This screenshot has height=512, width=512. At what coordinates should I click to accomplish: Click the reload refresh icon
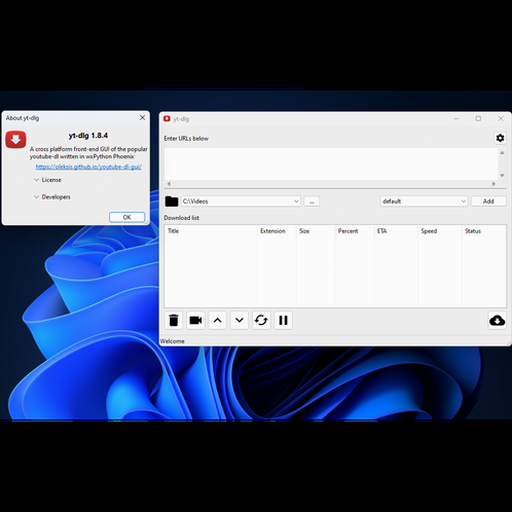pos(261,320)
